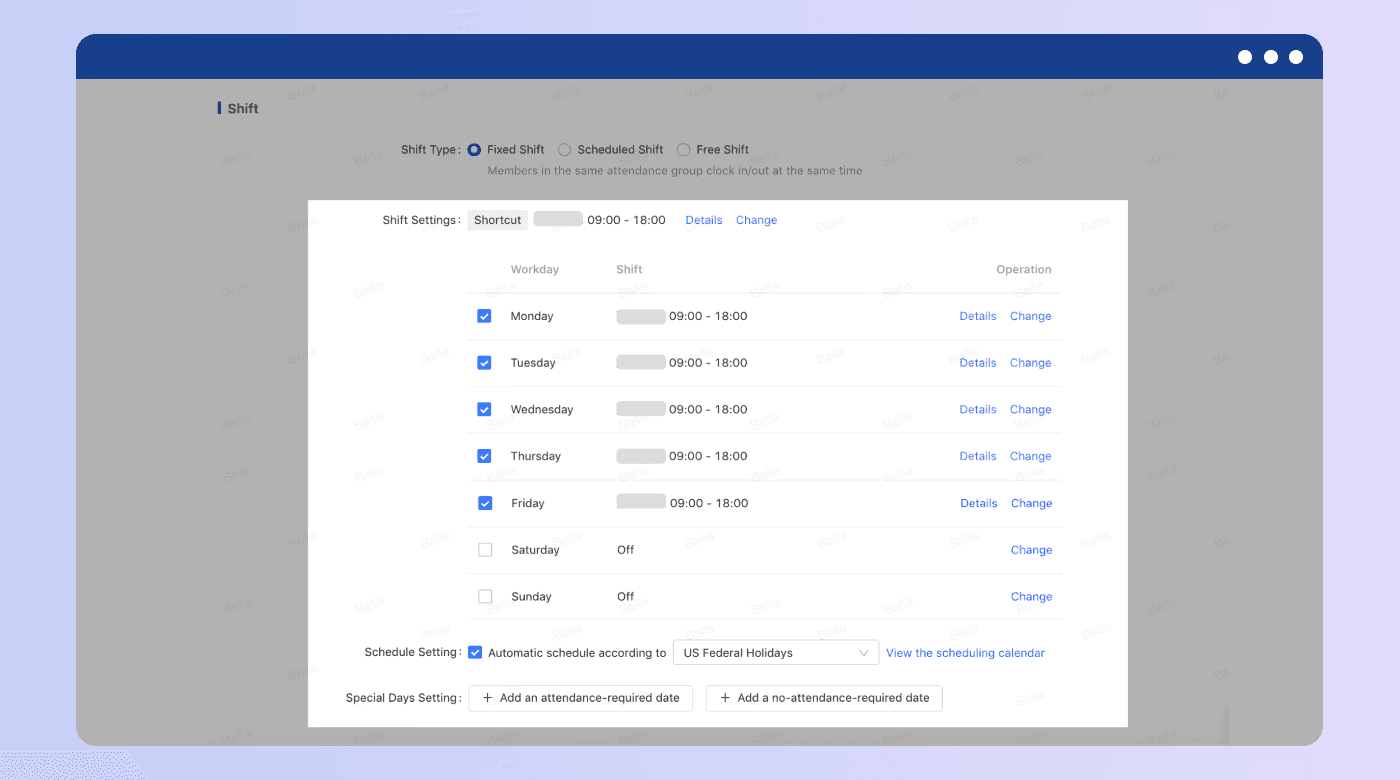
Task: Click the Saturday Off shift text
Action: pyautogui.click(x=625, y=550)
